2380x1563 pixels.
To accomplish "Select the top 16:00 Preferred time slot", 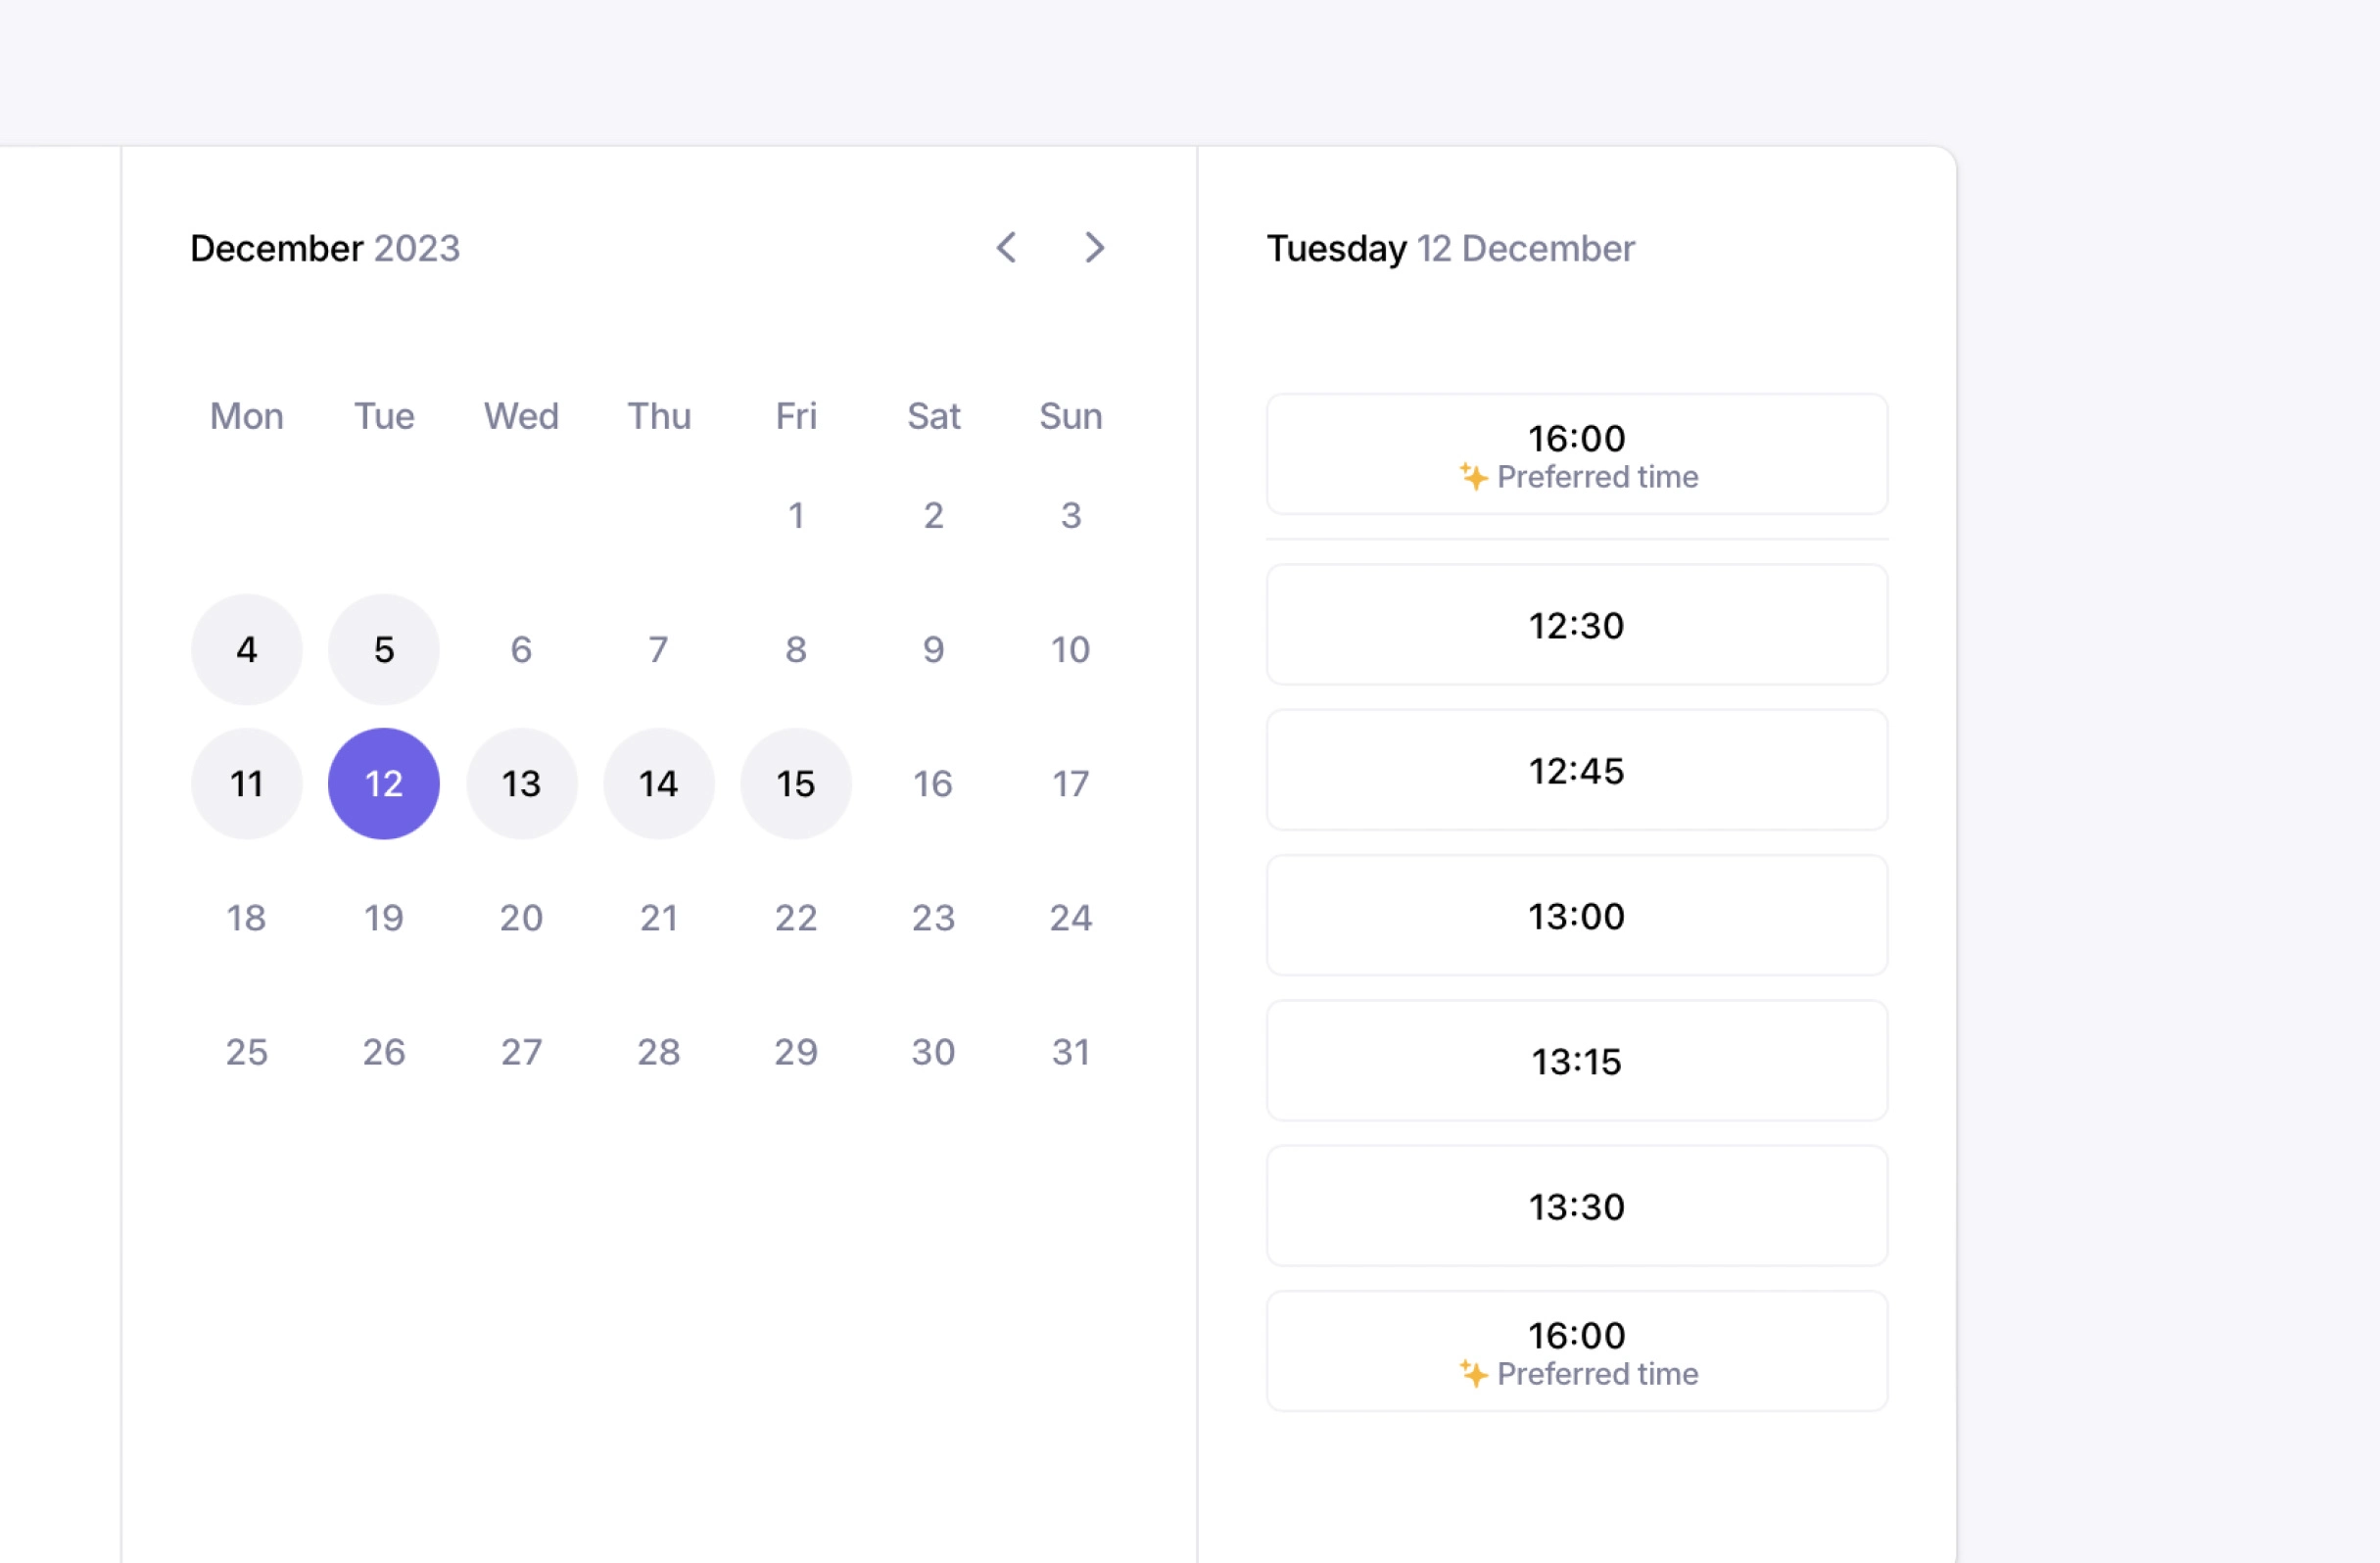I will (x=1577, y=454).
